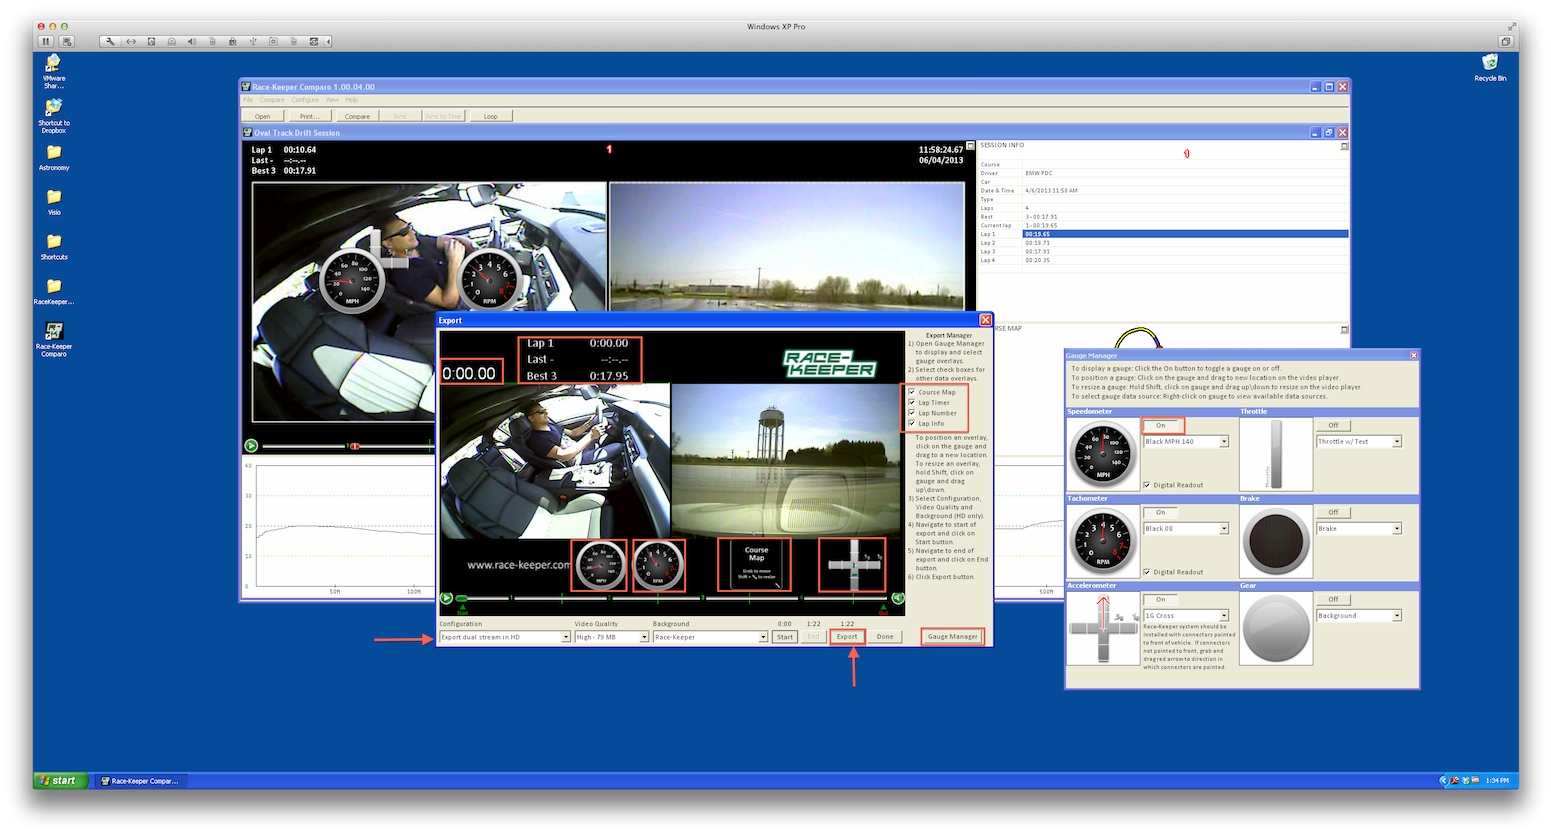This screenshot has width=1551, height=835.
Task: Uncheck the Course Map checkbox
Action: click(x=911, y=392)
